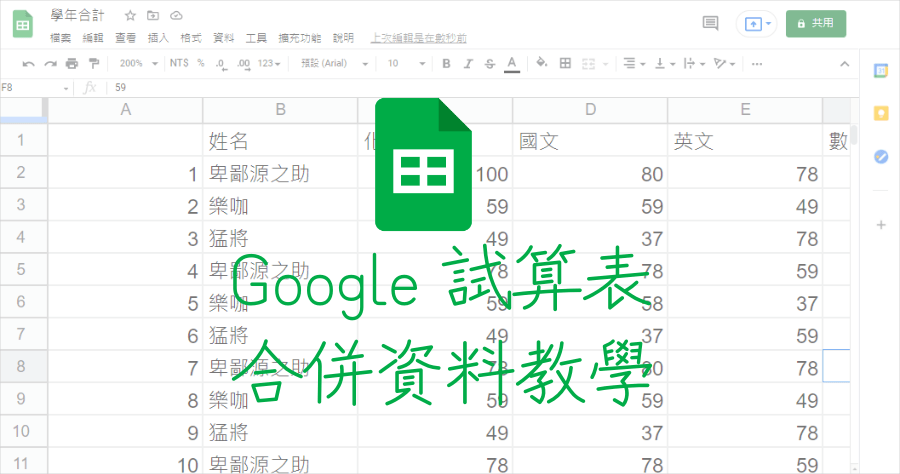Open the text color picker

point(512,64)
